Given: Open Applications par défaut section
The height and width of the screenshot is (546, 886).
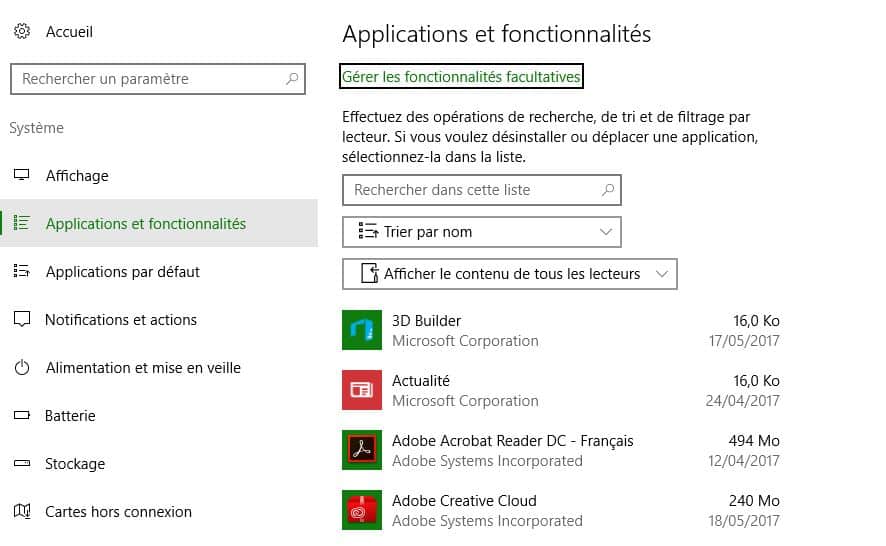Looking at the screenshot, I should (123, 272).
